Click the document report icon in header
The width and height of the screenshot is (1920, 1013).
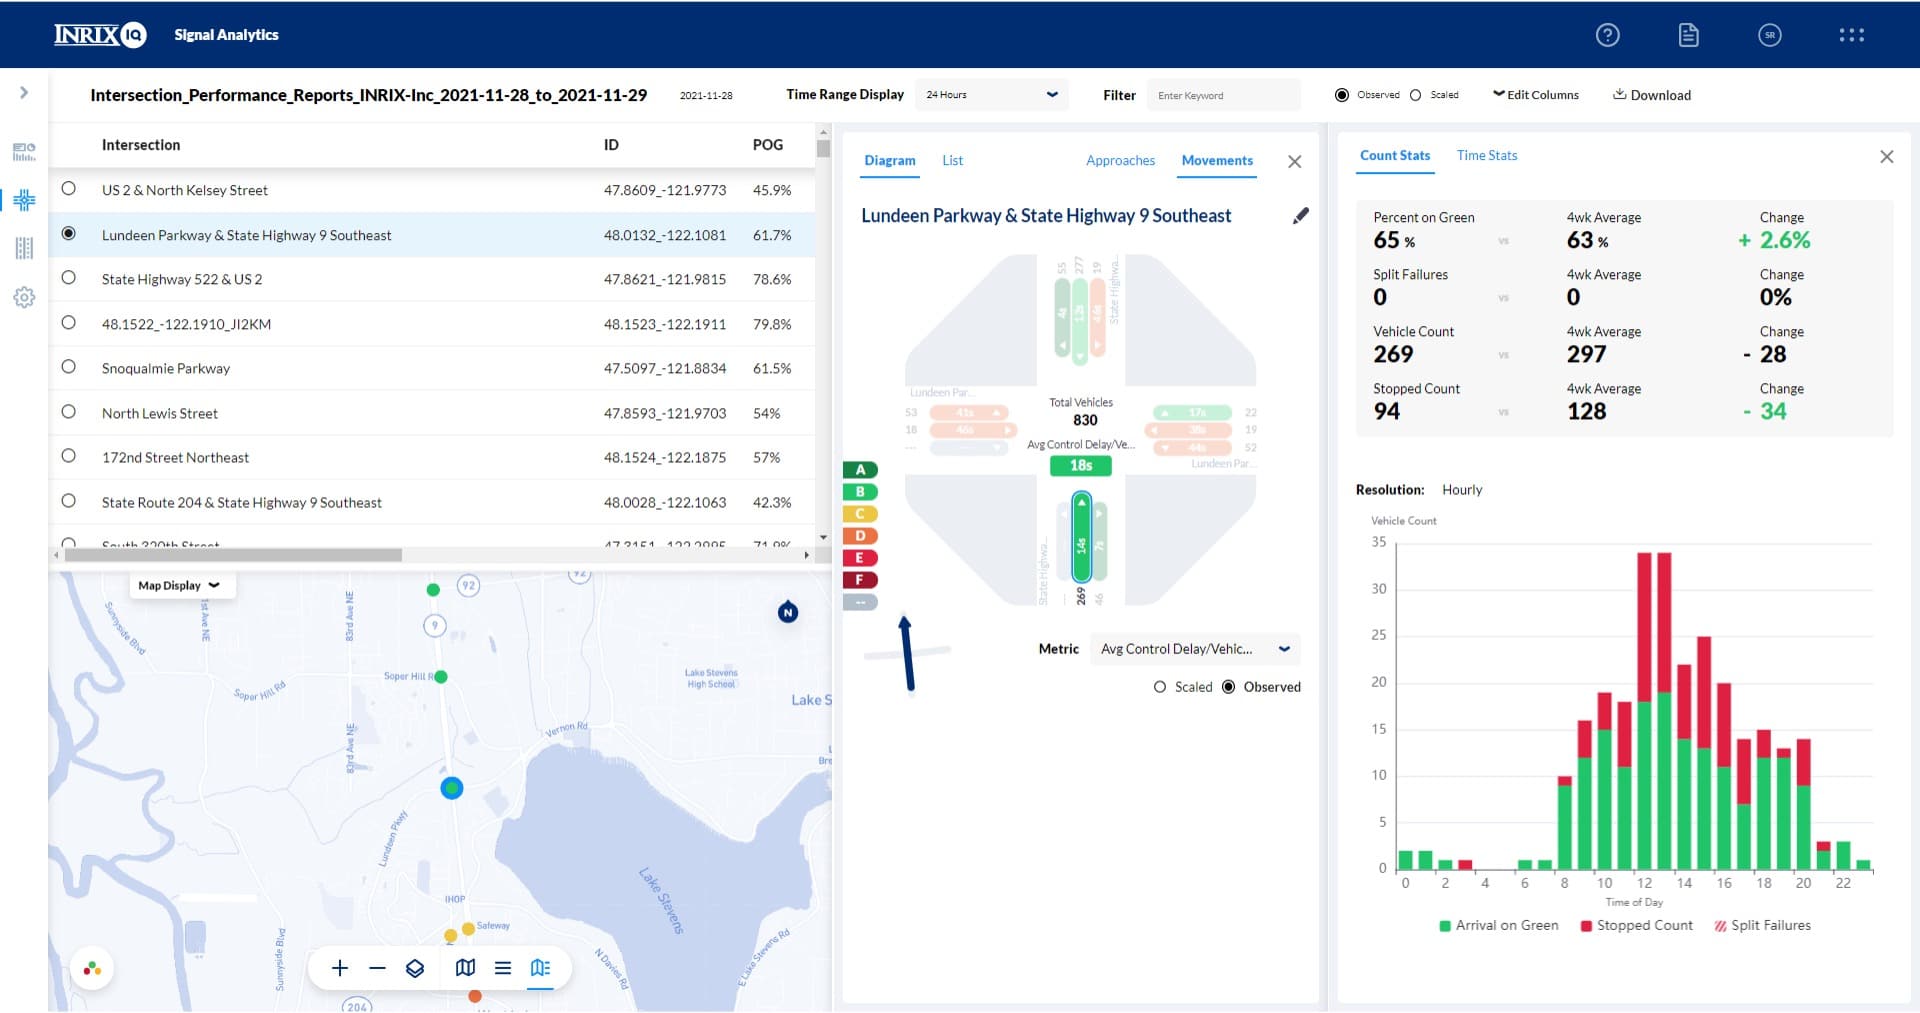coord(1688,35)
